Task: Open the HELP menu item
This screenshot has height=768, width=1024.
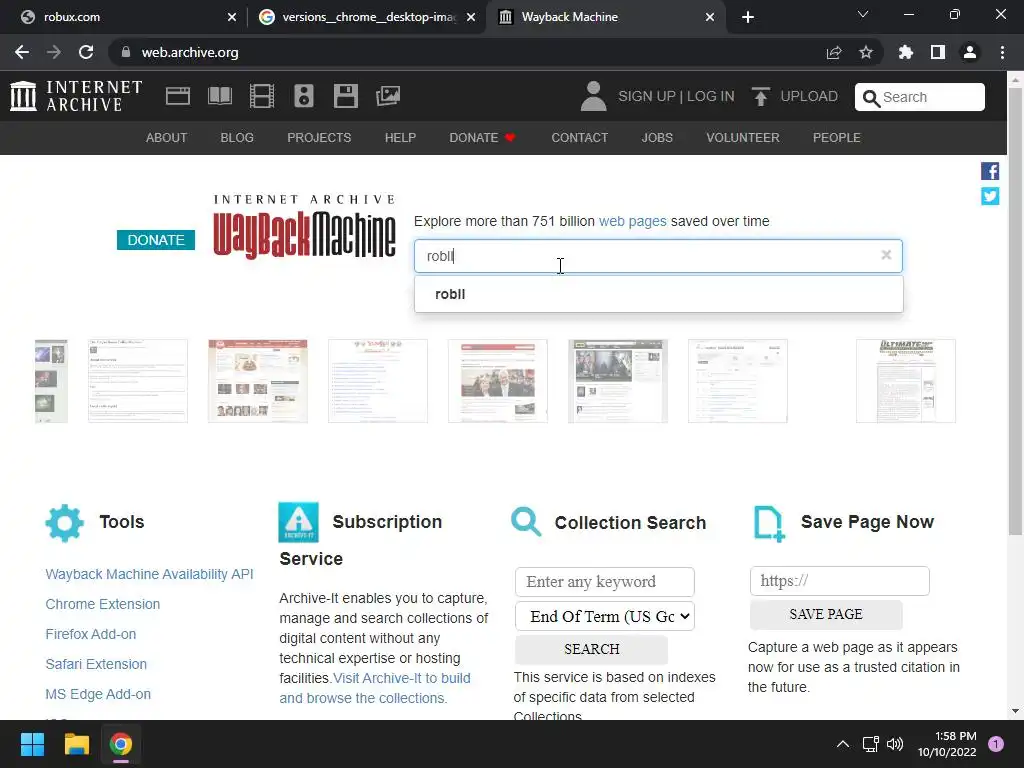Action: click(x=400, y=138)
